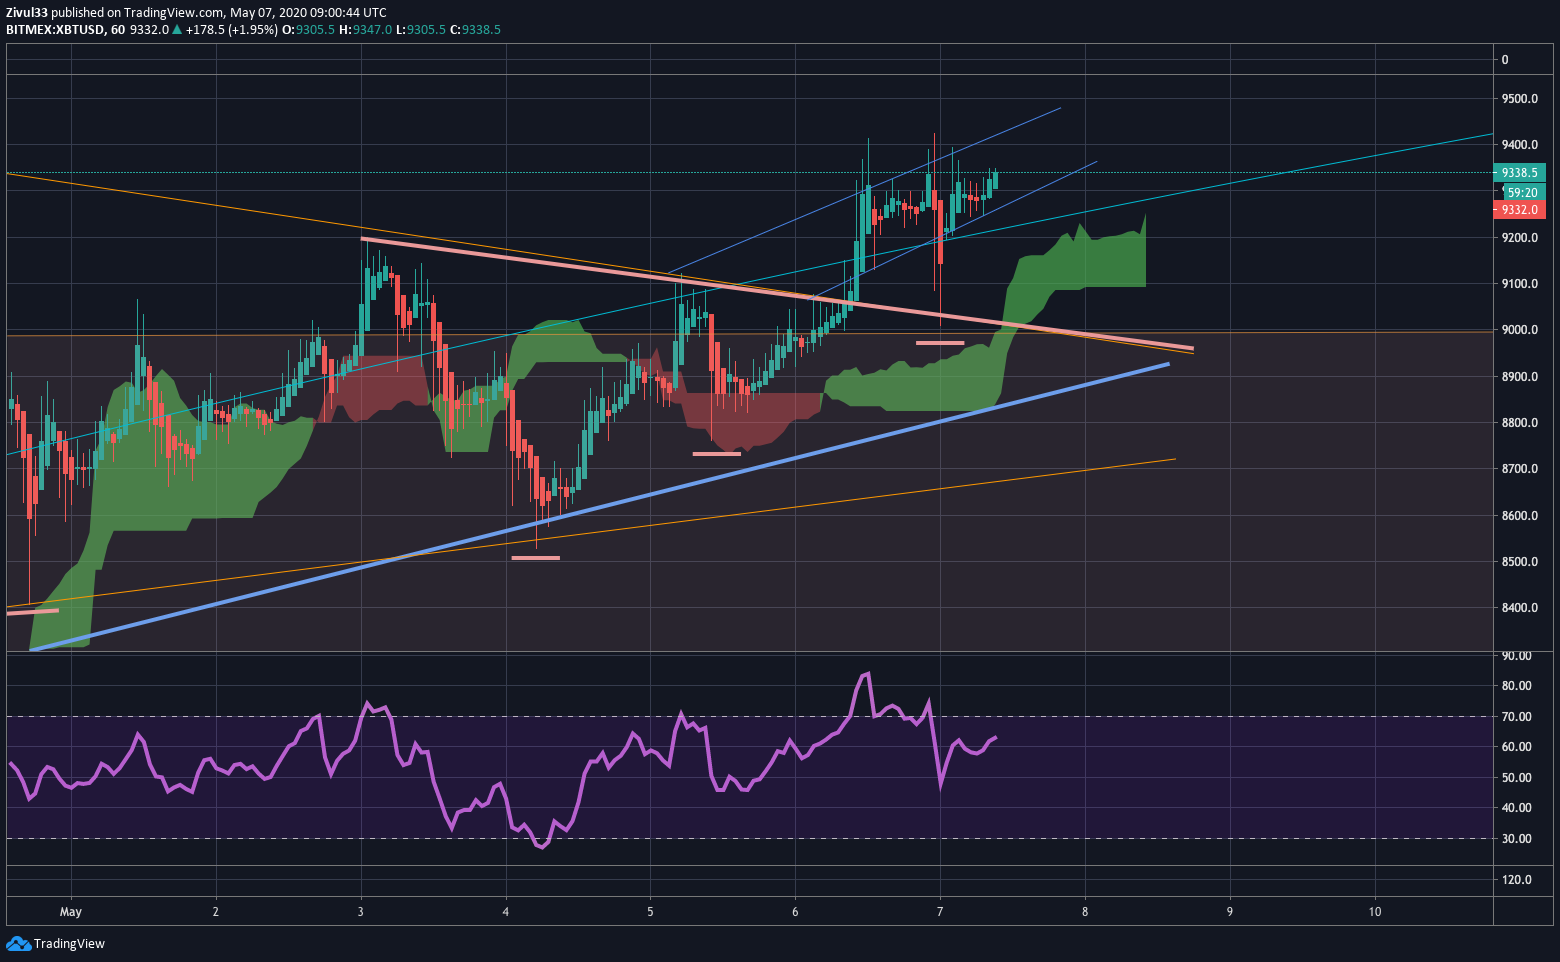
Task: Click the 59:20 countdown label on the price axis
Action: [x=1522, y=192]
